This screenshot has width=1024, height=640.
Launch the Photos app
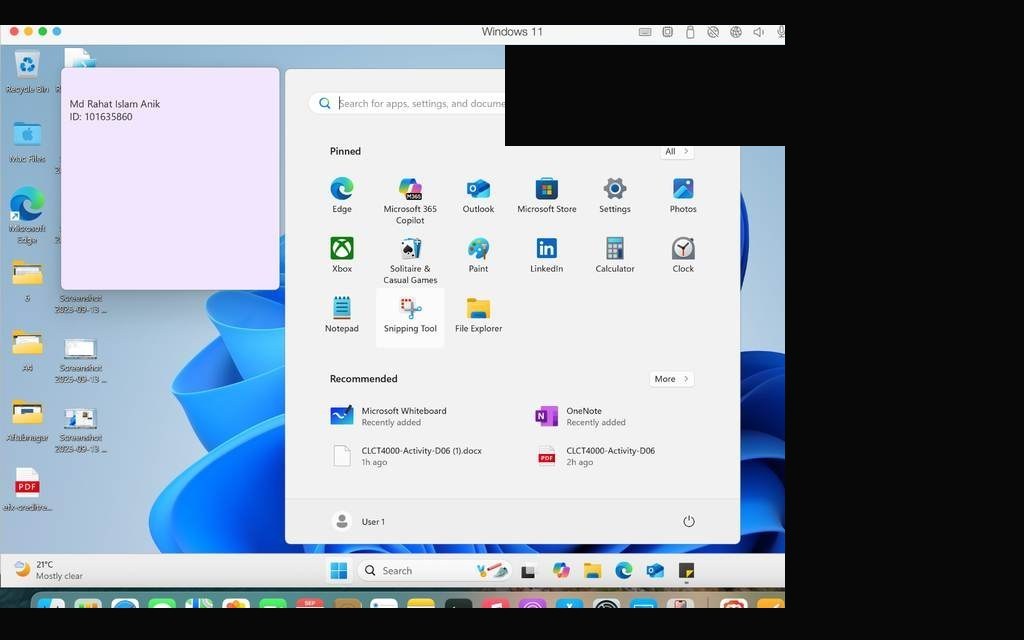(x=683, y=195)
